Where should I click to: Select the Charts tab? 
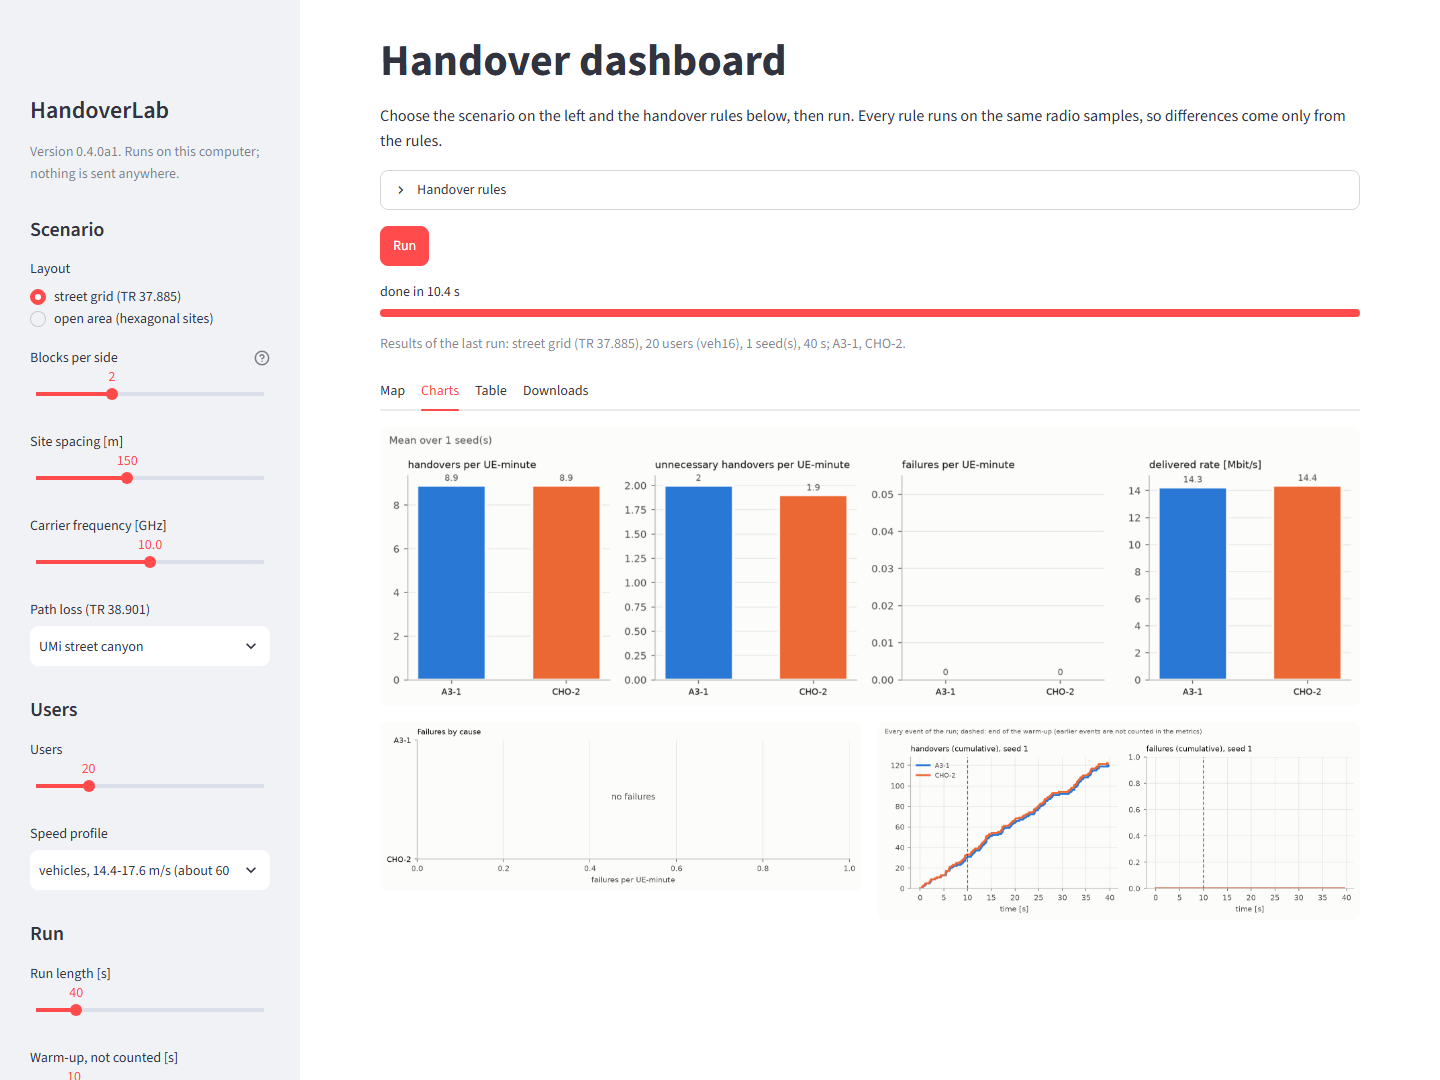pos(440,391)
